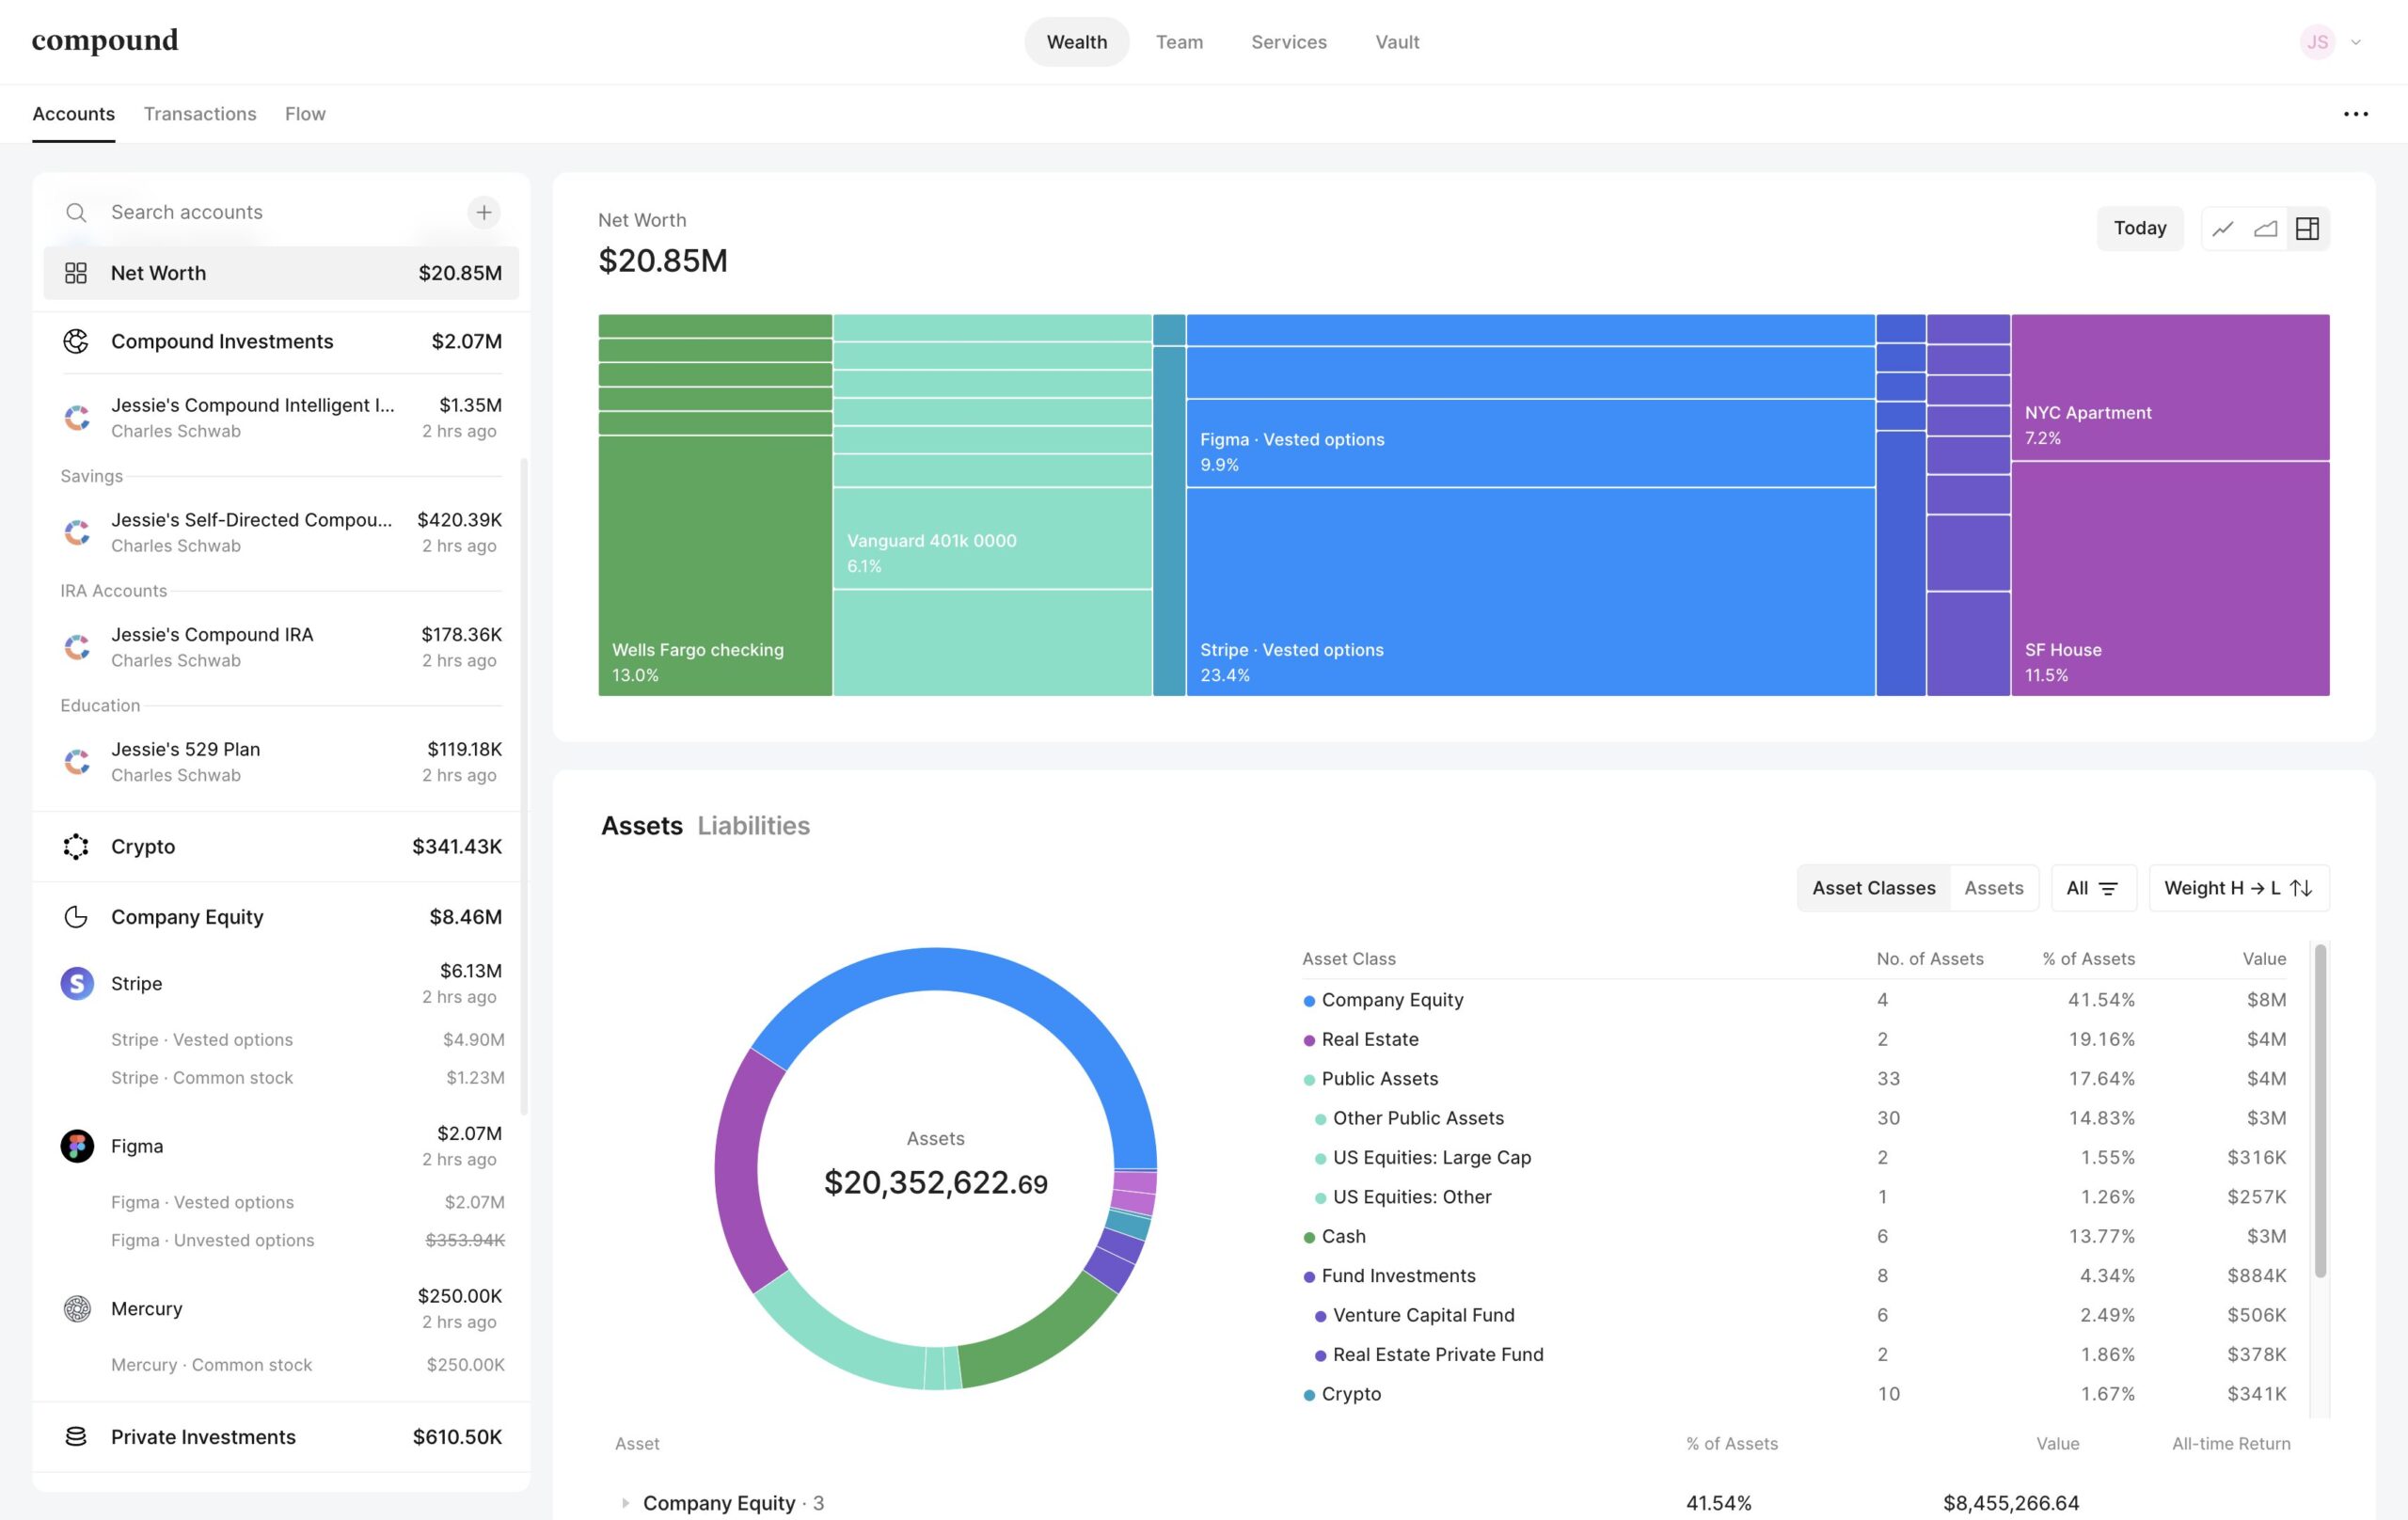The image size is (2408, 1520).
Task: Select the Public Assets asset class row
Action: click(x=1795, y=1078)
